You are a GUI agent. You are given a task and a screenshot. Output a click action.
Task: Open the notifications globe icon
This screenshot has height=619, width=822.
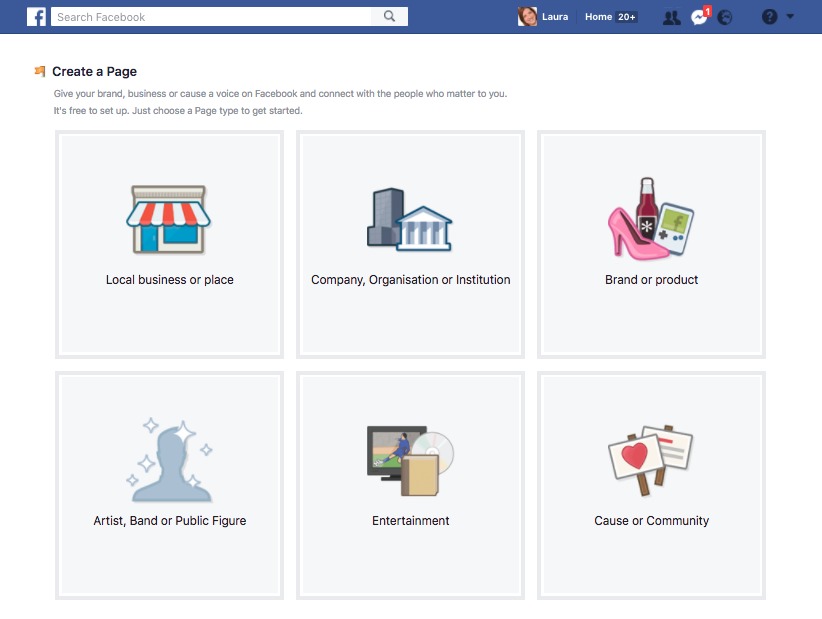tap(726, 17)
